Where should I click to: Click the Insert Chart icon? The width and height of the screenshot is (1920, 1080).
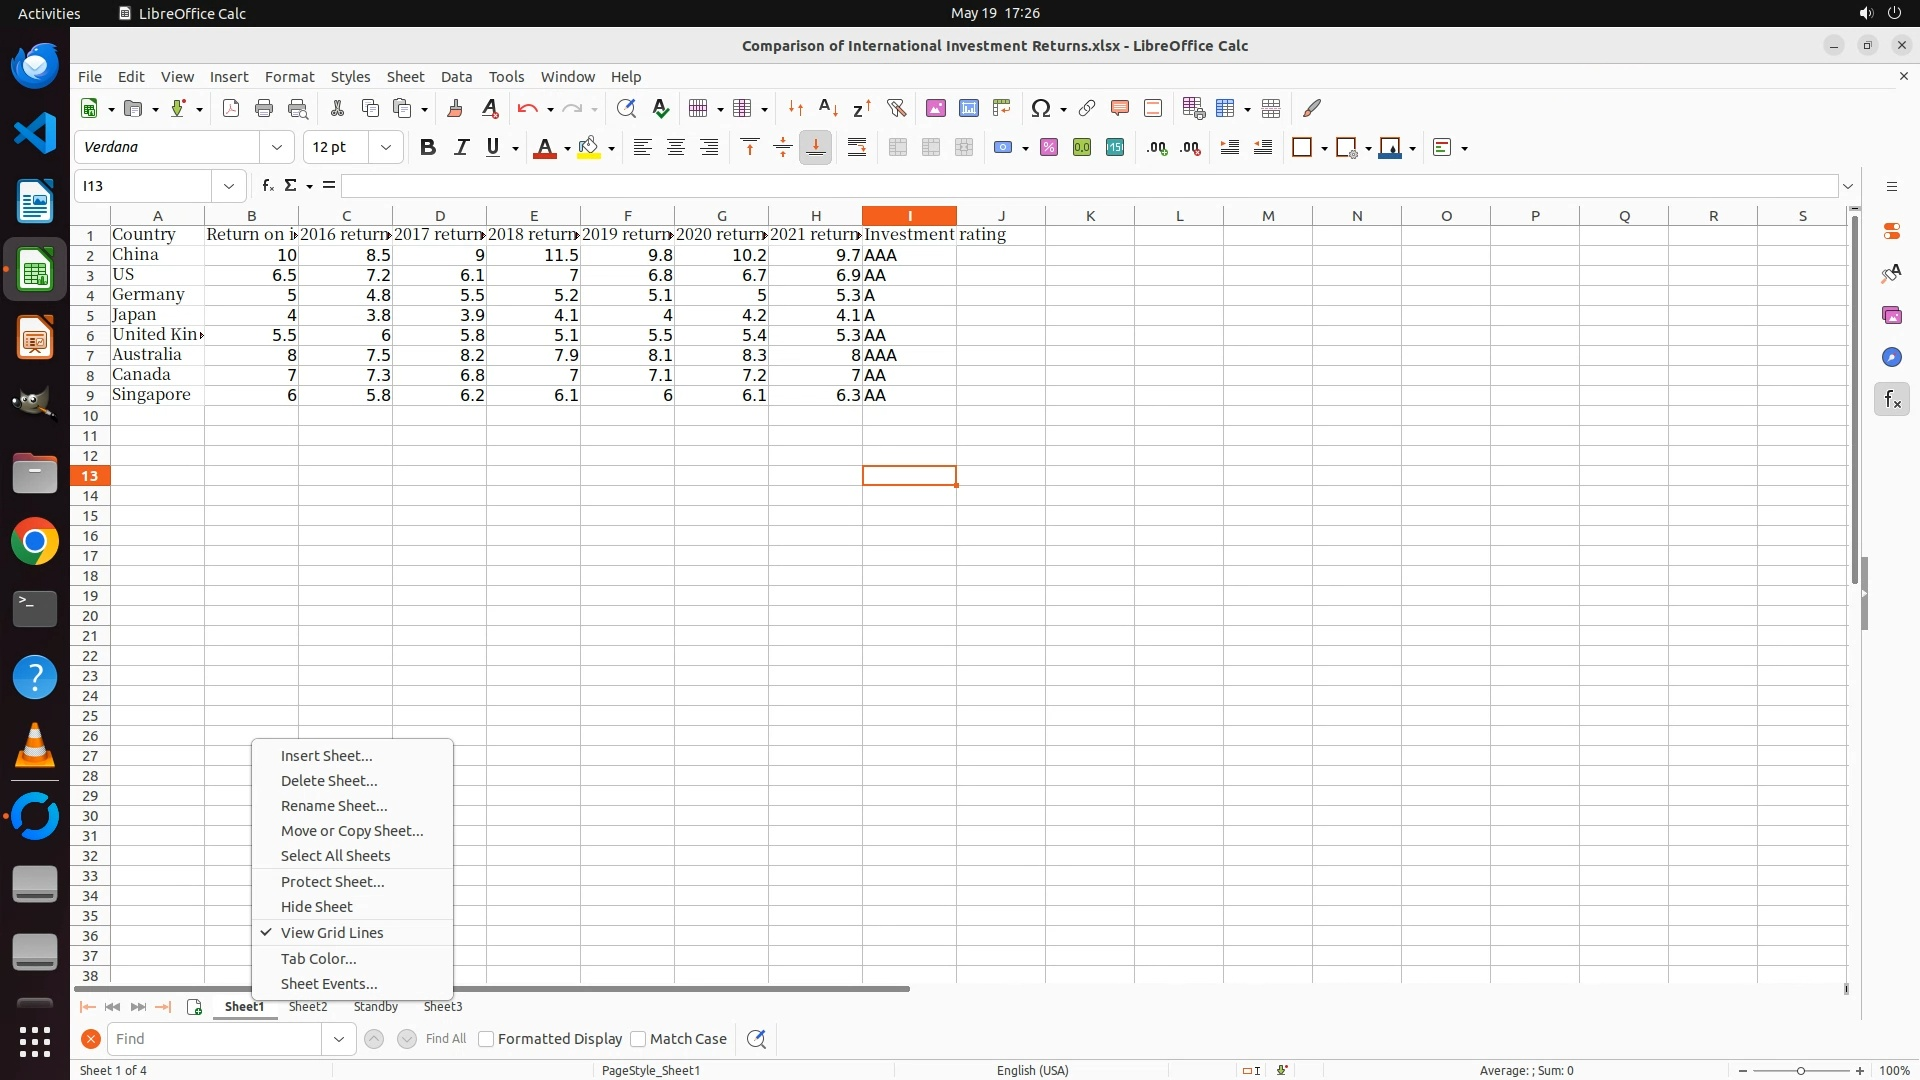click(968, 108)
